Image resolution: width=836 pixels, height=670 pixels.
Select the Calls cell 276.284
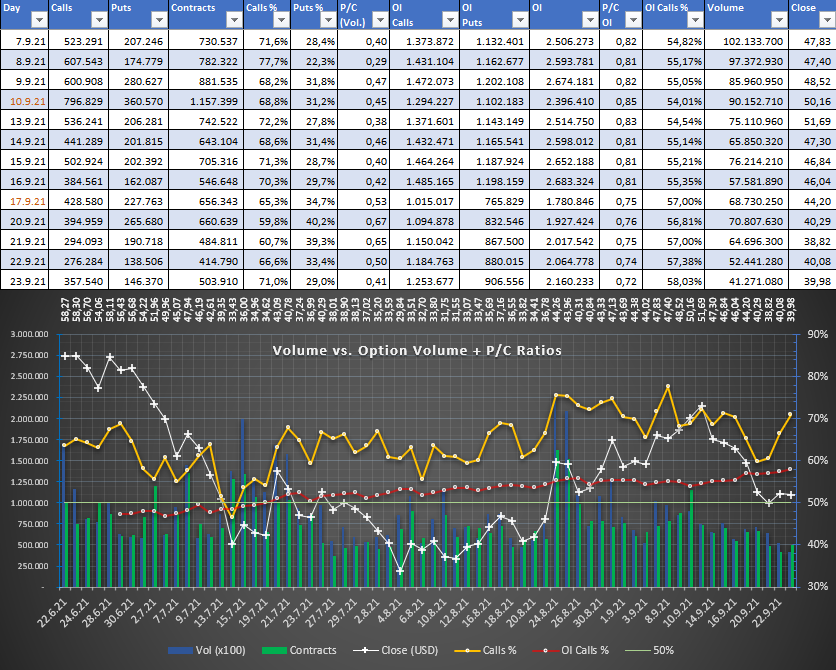tap(79, 261)
